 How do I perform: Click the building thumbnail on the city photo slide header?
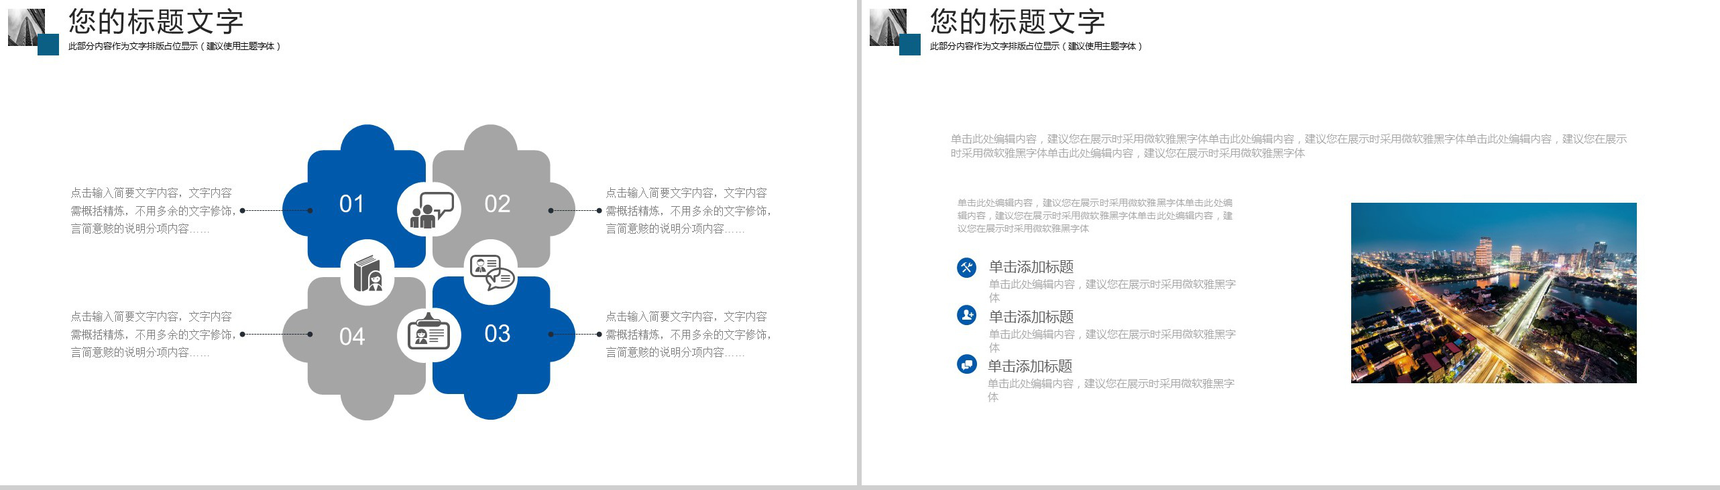(888, 27)
